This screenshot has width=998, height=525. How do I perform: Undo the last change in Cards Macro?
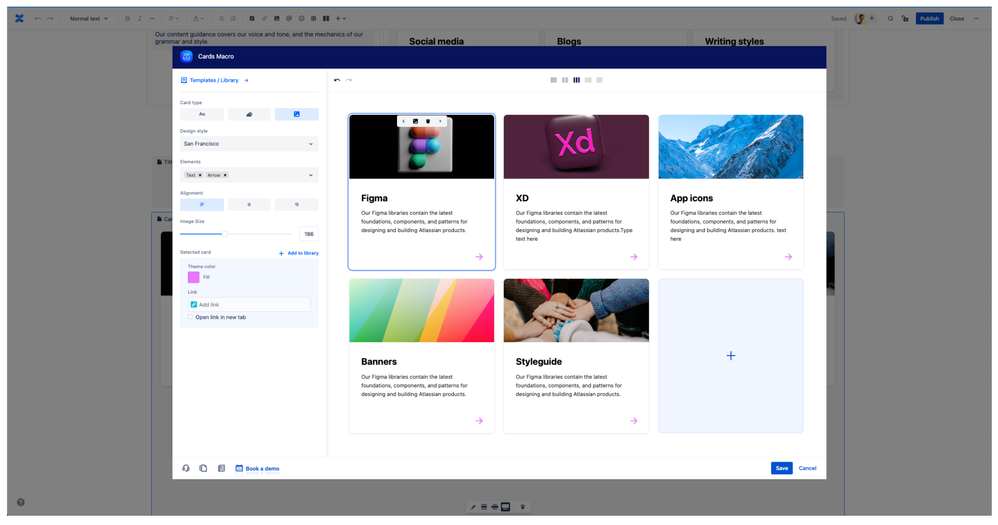pos(337,80)
